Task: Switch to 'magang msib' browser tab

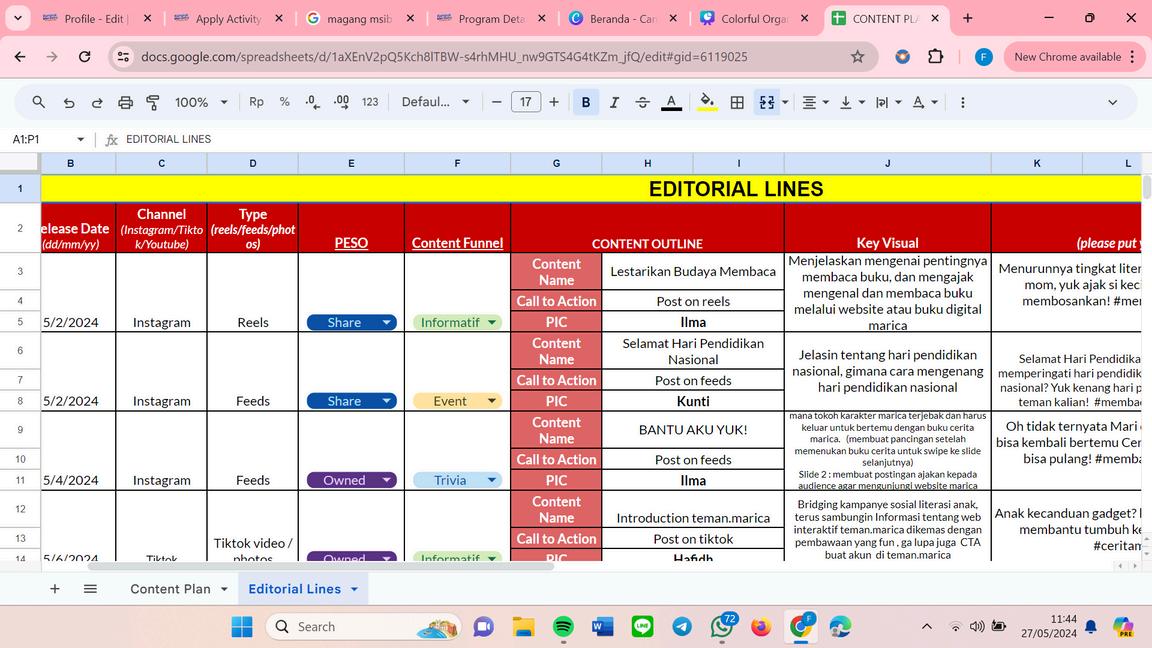Action: [x=359, y=18]
